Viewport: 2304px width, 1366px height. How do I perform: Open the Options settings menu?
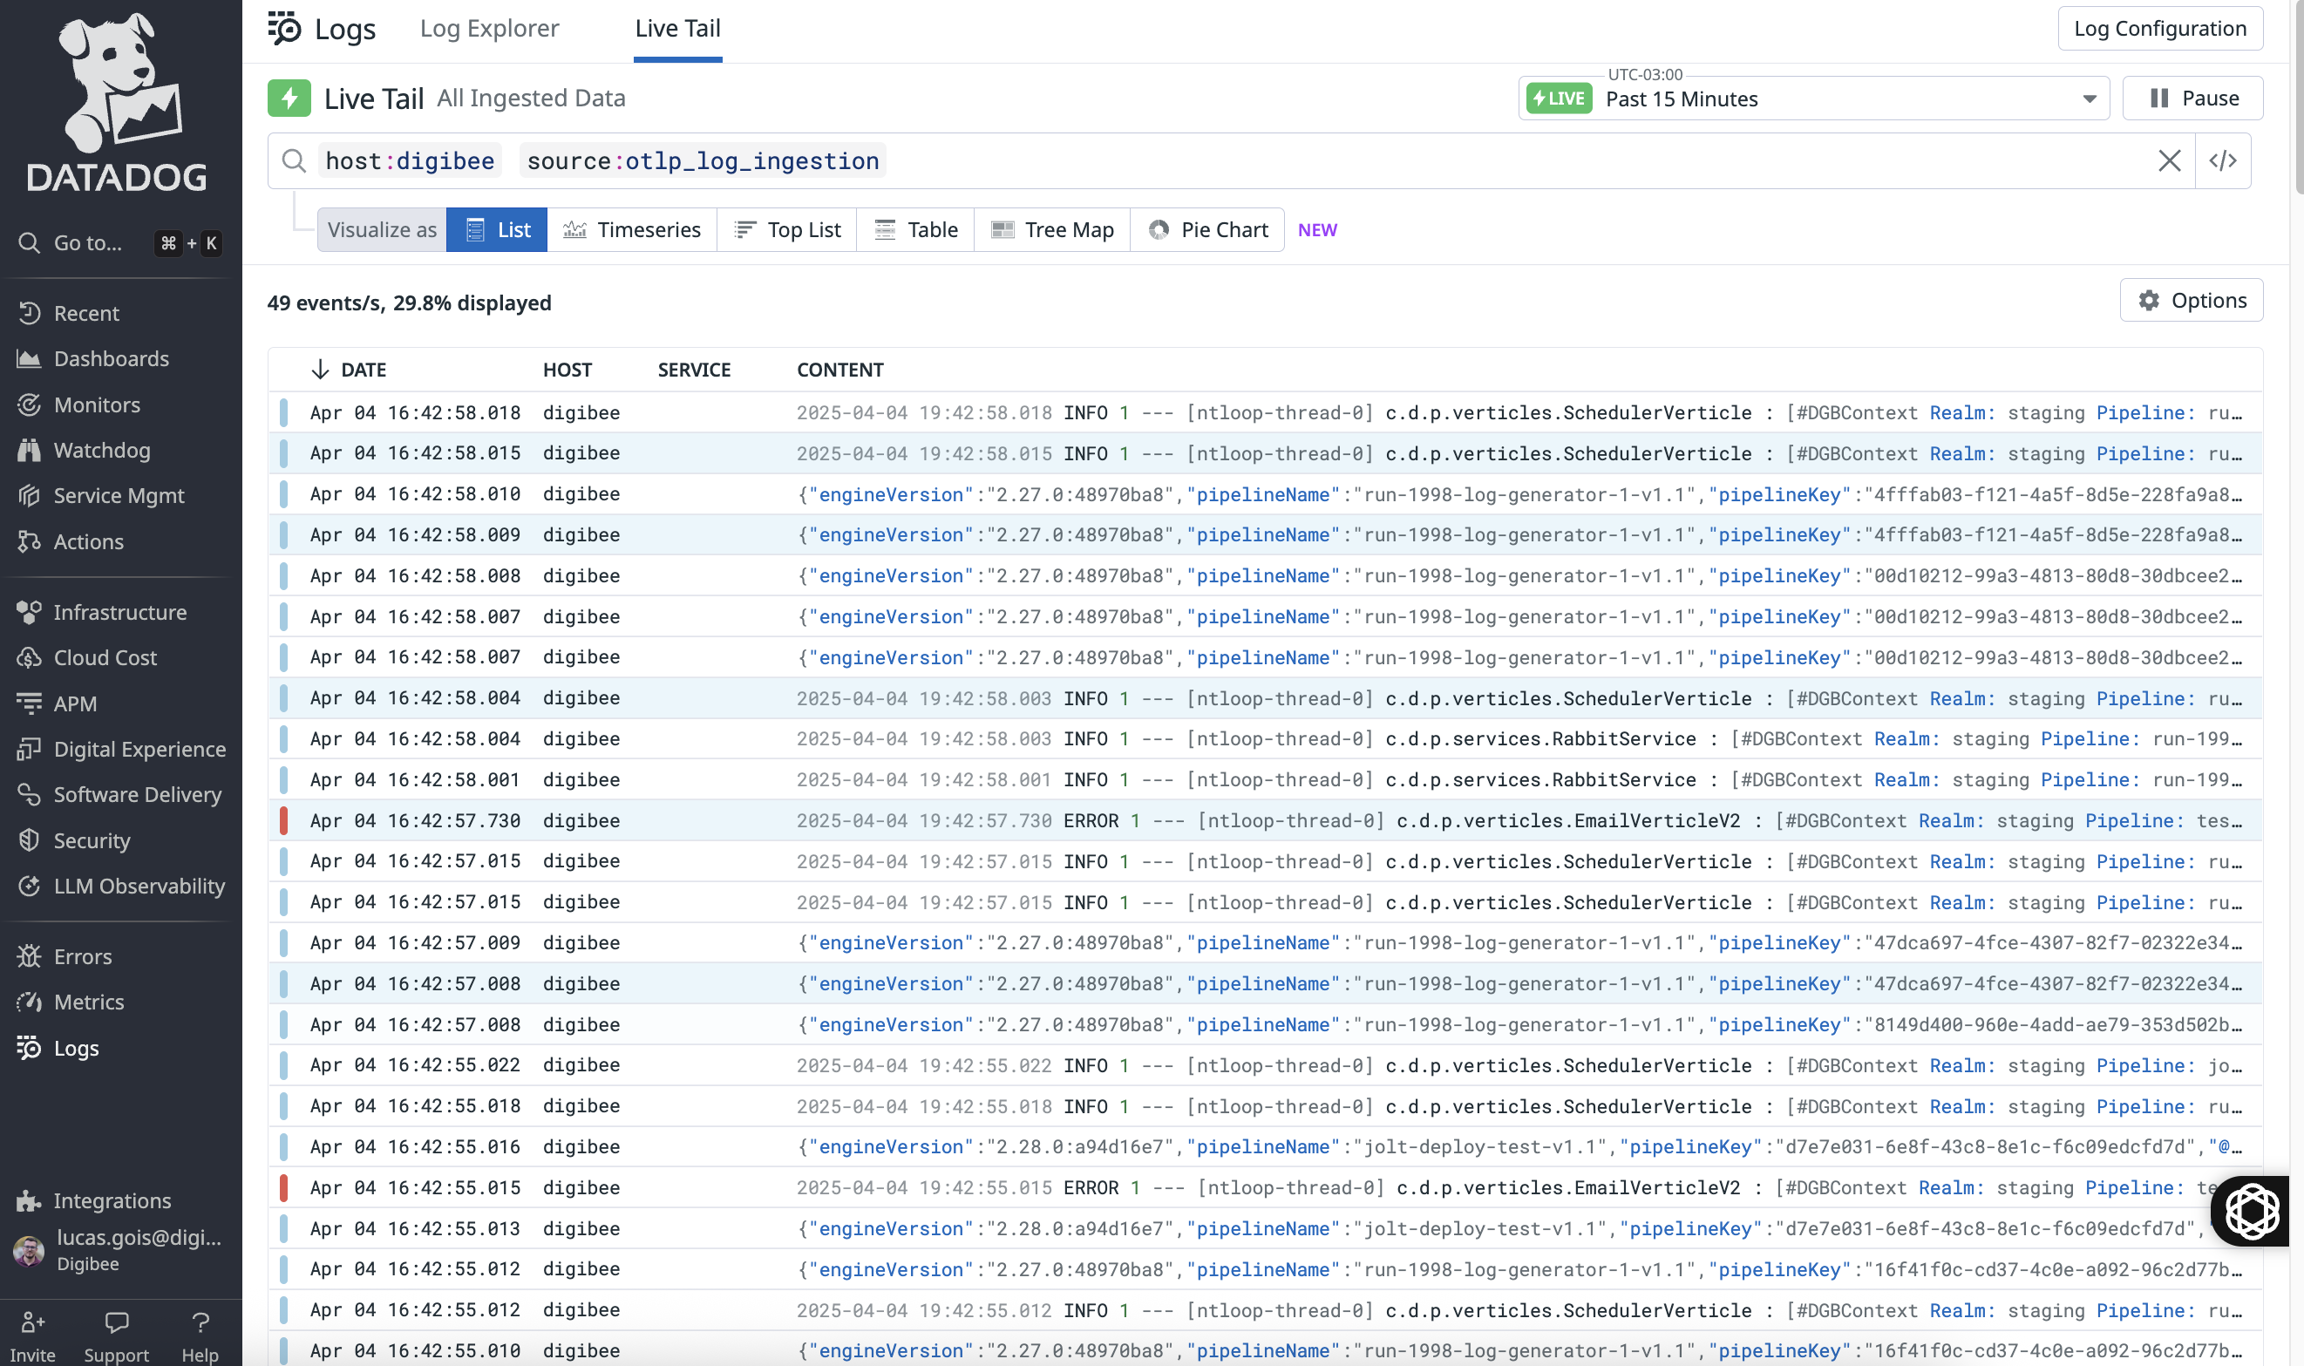click(2191, 300)
